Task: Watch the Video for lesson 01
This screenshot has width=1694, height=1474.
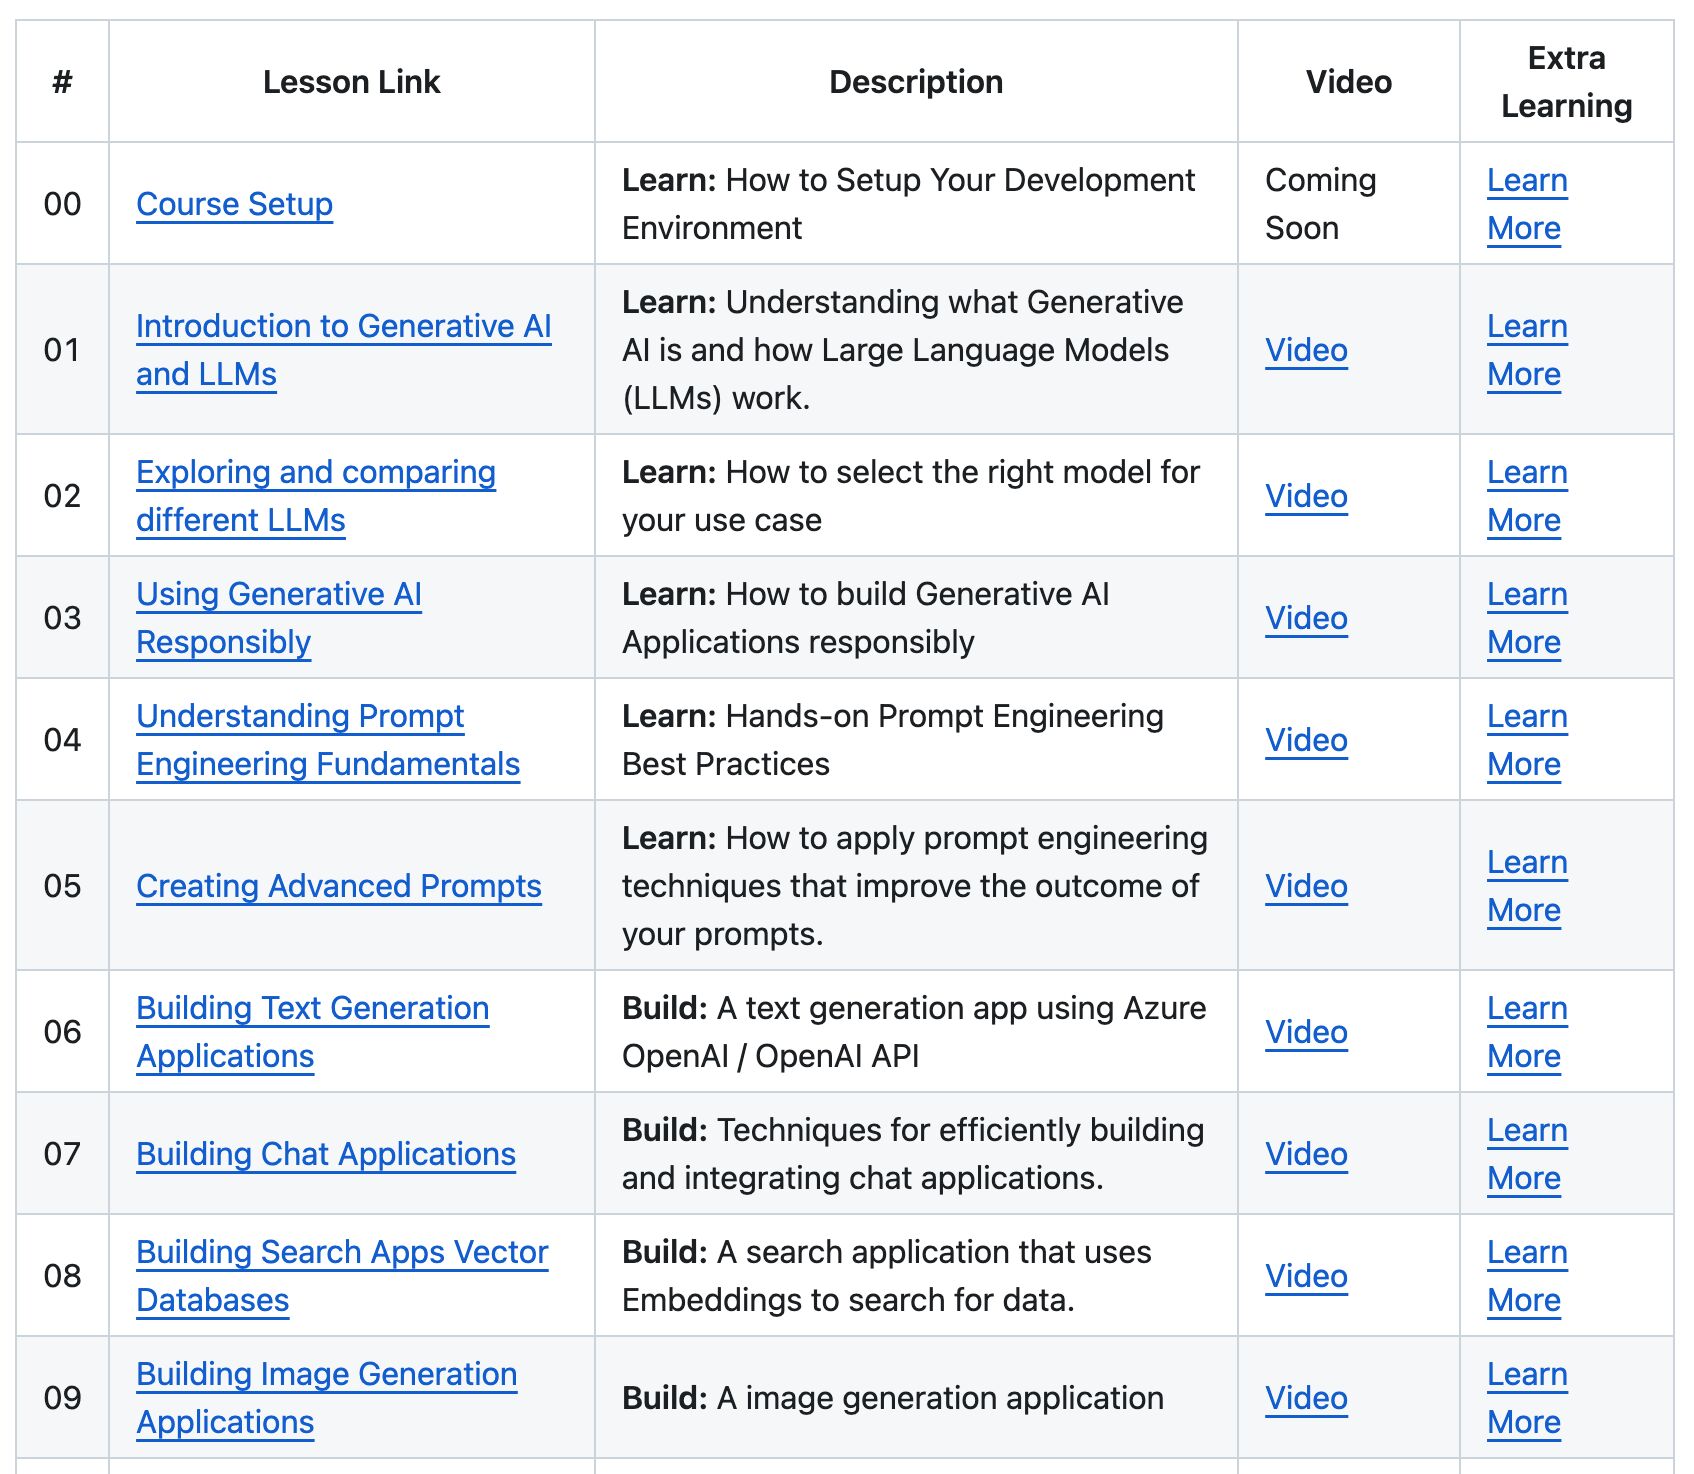Action: click(x=1306, y=351)
